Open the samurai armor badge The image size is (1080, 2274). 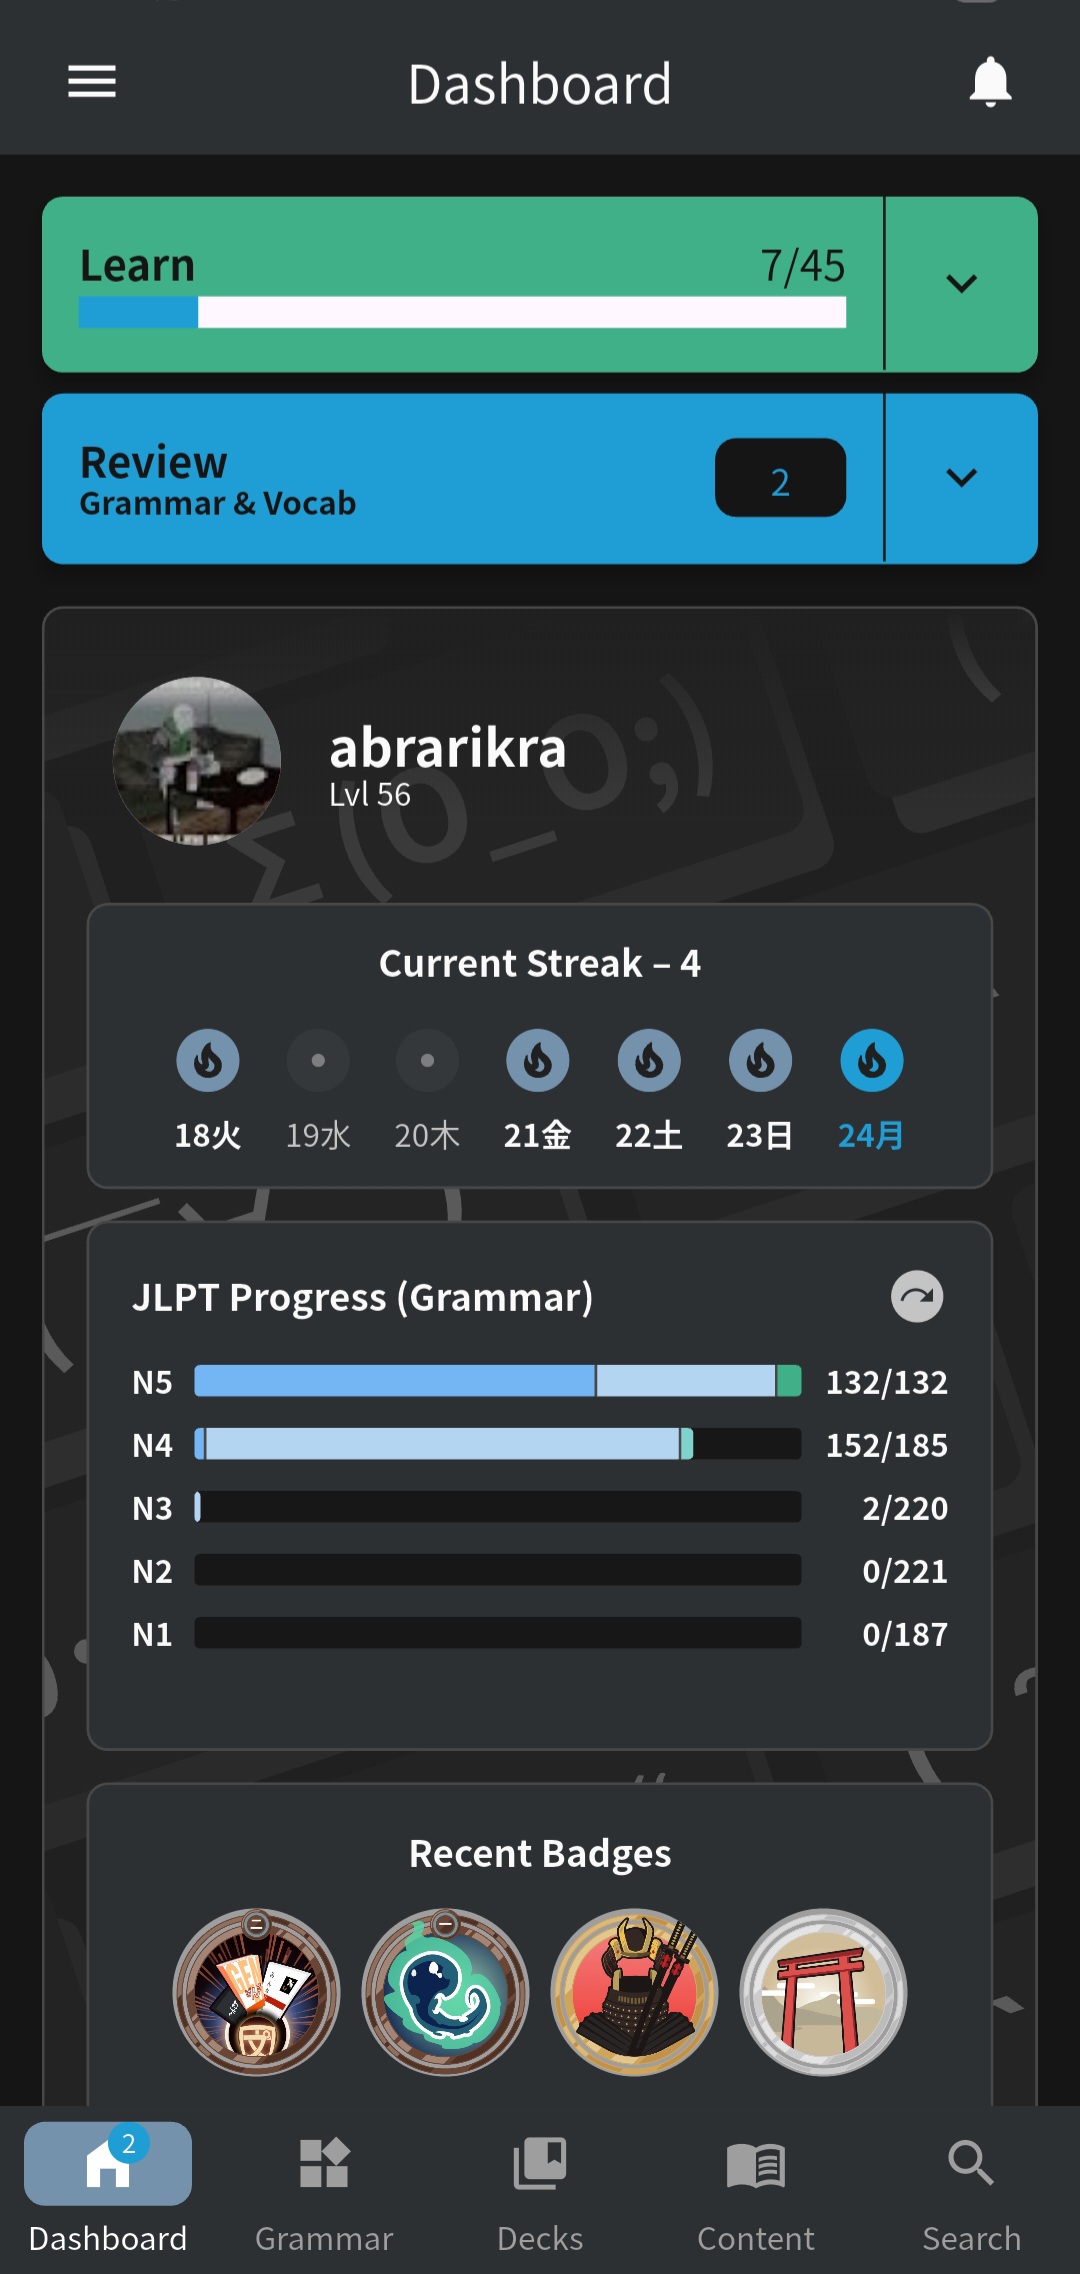coord(634,1992)
